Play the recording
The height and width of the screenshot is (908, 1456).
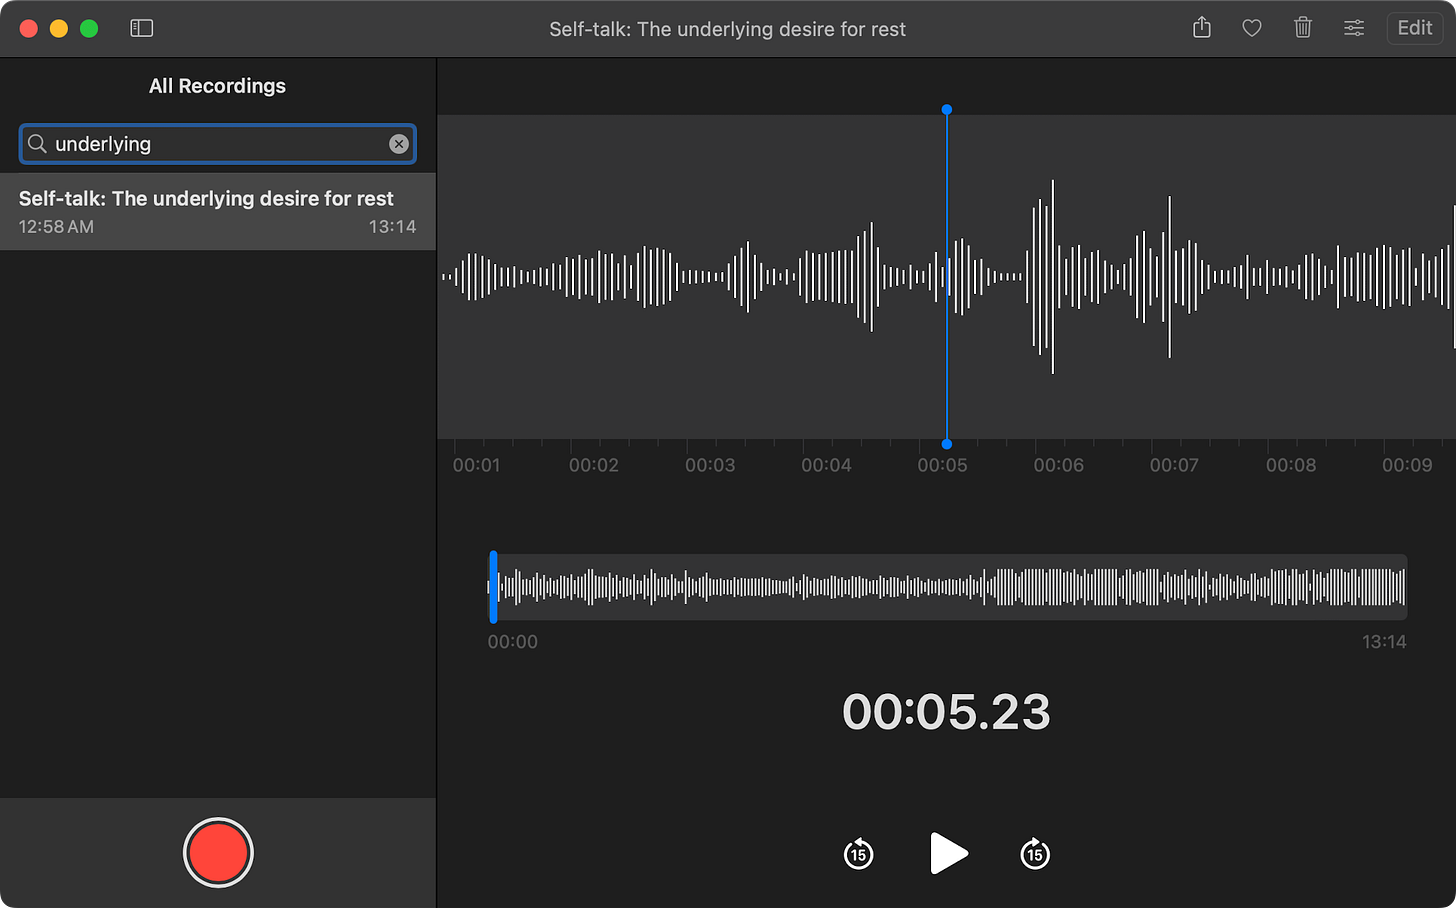tap(948, 853)
